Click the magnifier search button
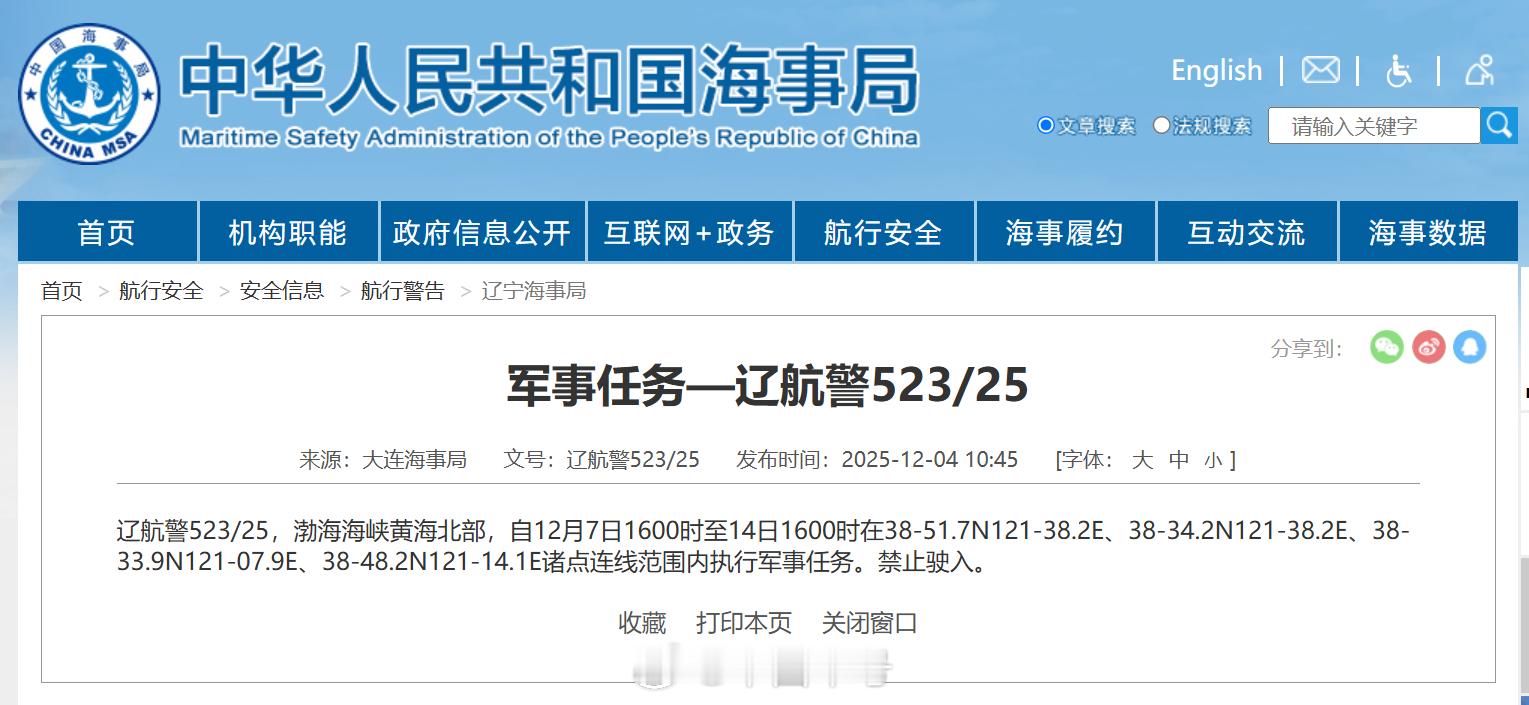The image size is (1529, 705). click(1499, 125)
